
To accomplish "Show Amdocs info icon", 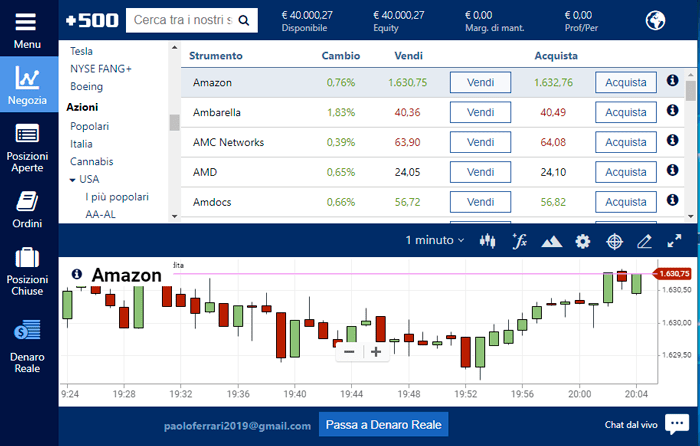I will [672, 200].
